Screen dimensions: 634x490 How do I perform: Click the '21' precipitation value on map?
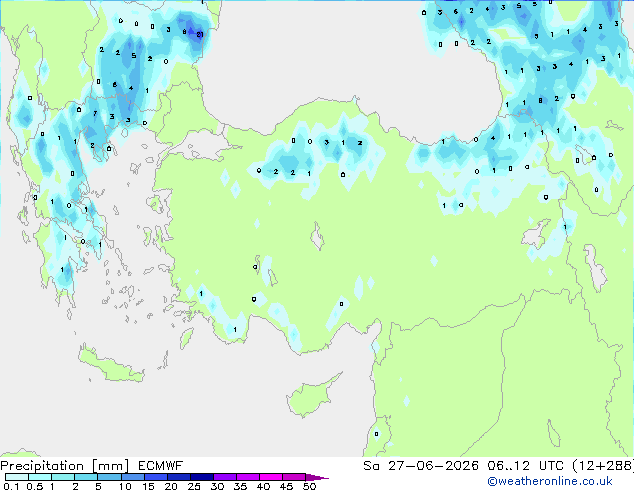coord(200,35)
